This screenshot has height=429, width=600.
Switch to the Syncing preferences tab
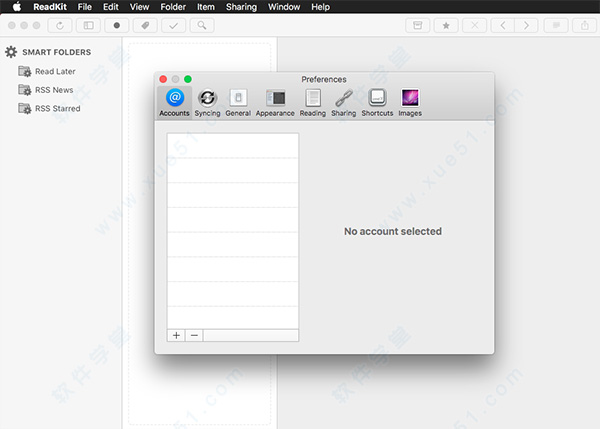(207, 103)
